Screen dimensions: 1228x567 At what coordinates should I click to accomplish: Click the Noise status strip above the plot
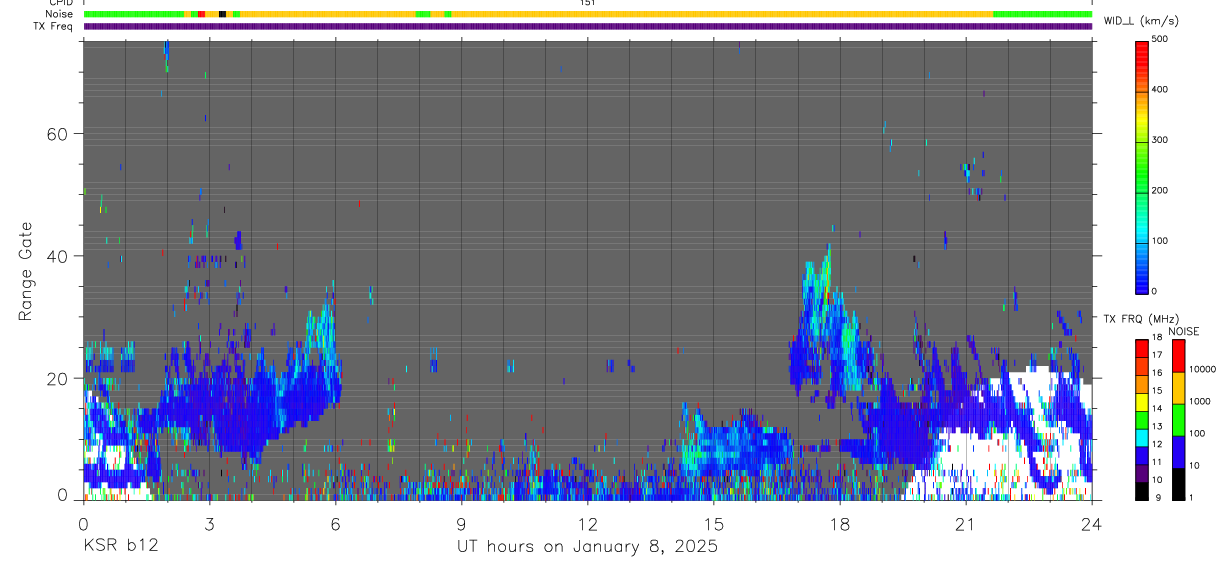[588, 14]
